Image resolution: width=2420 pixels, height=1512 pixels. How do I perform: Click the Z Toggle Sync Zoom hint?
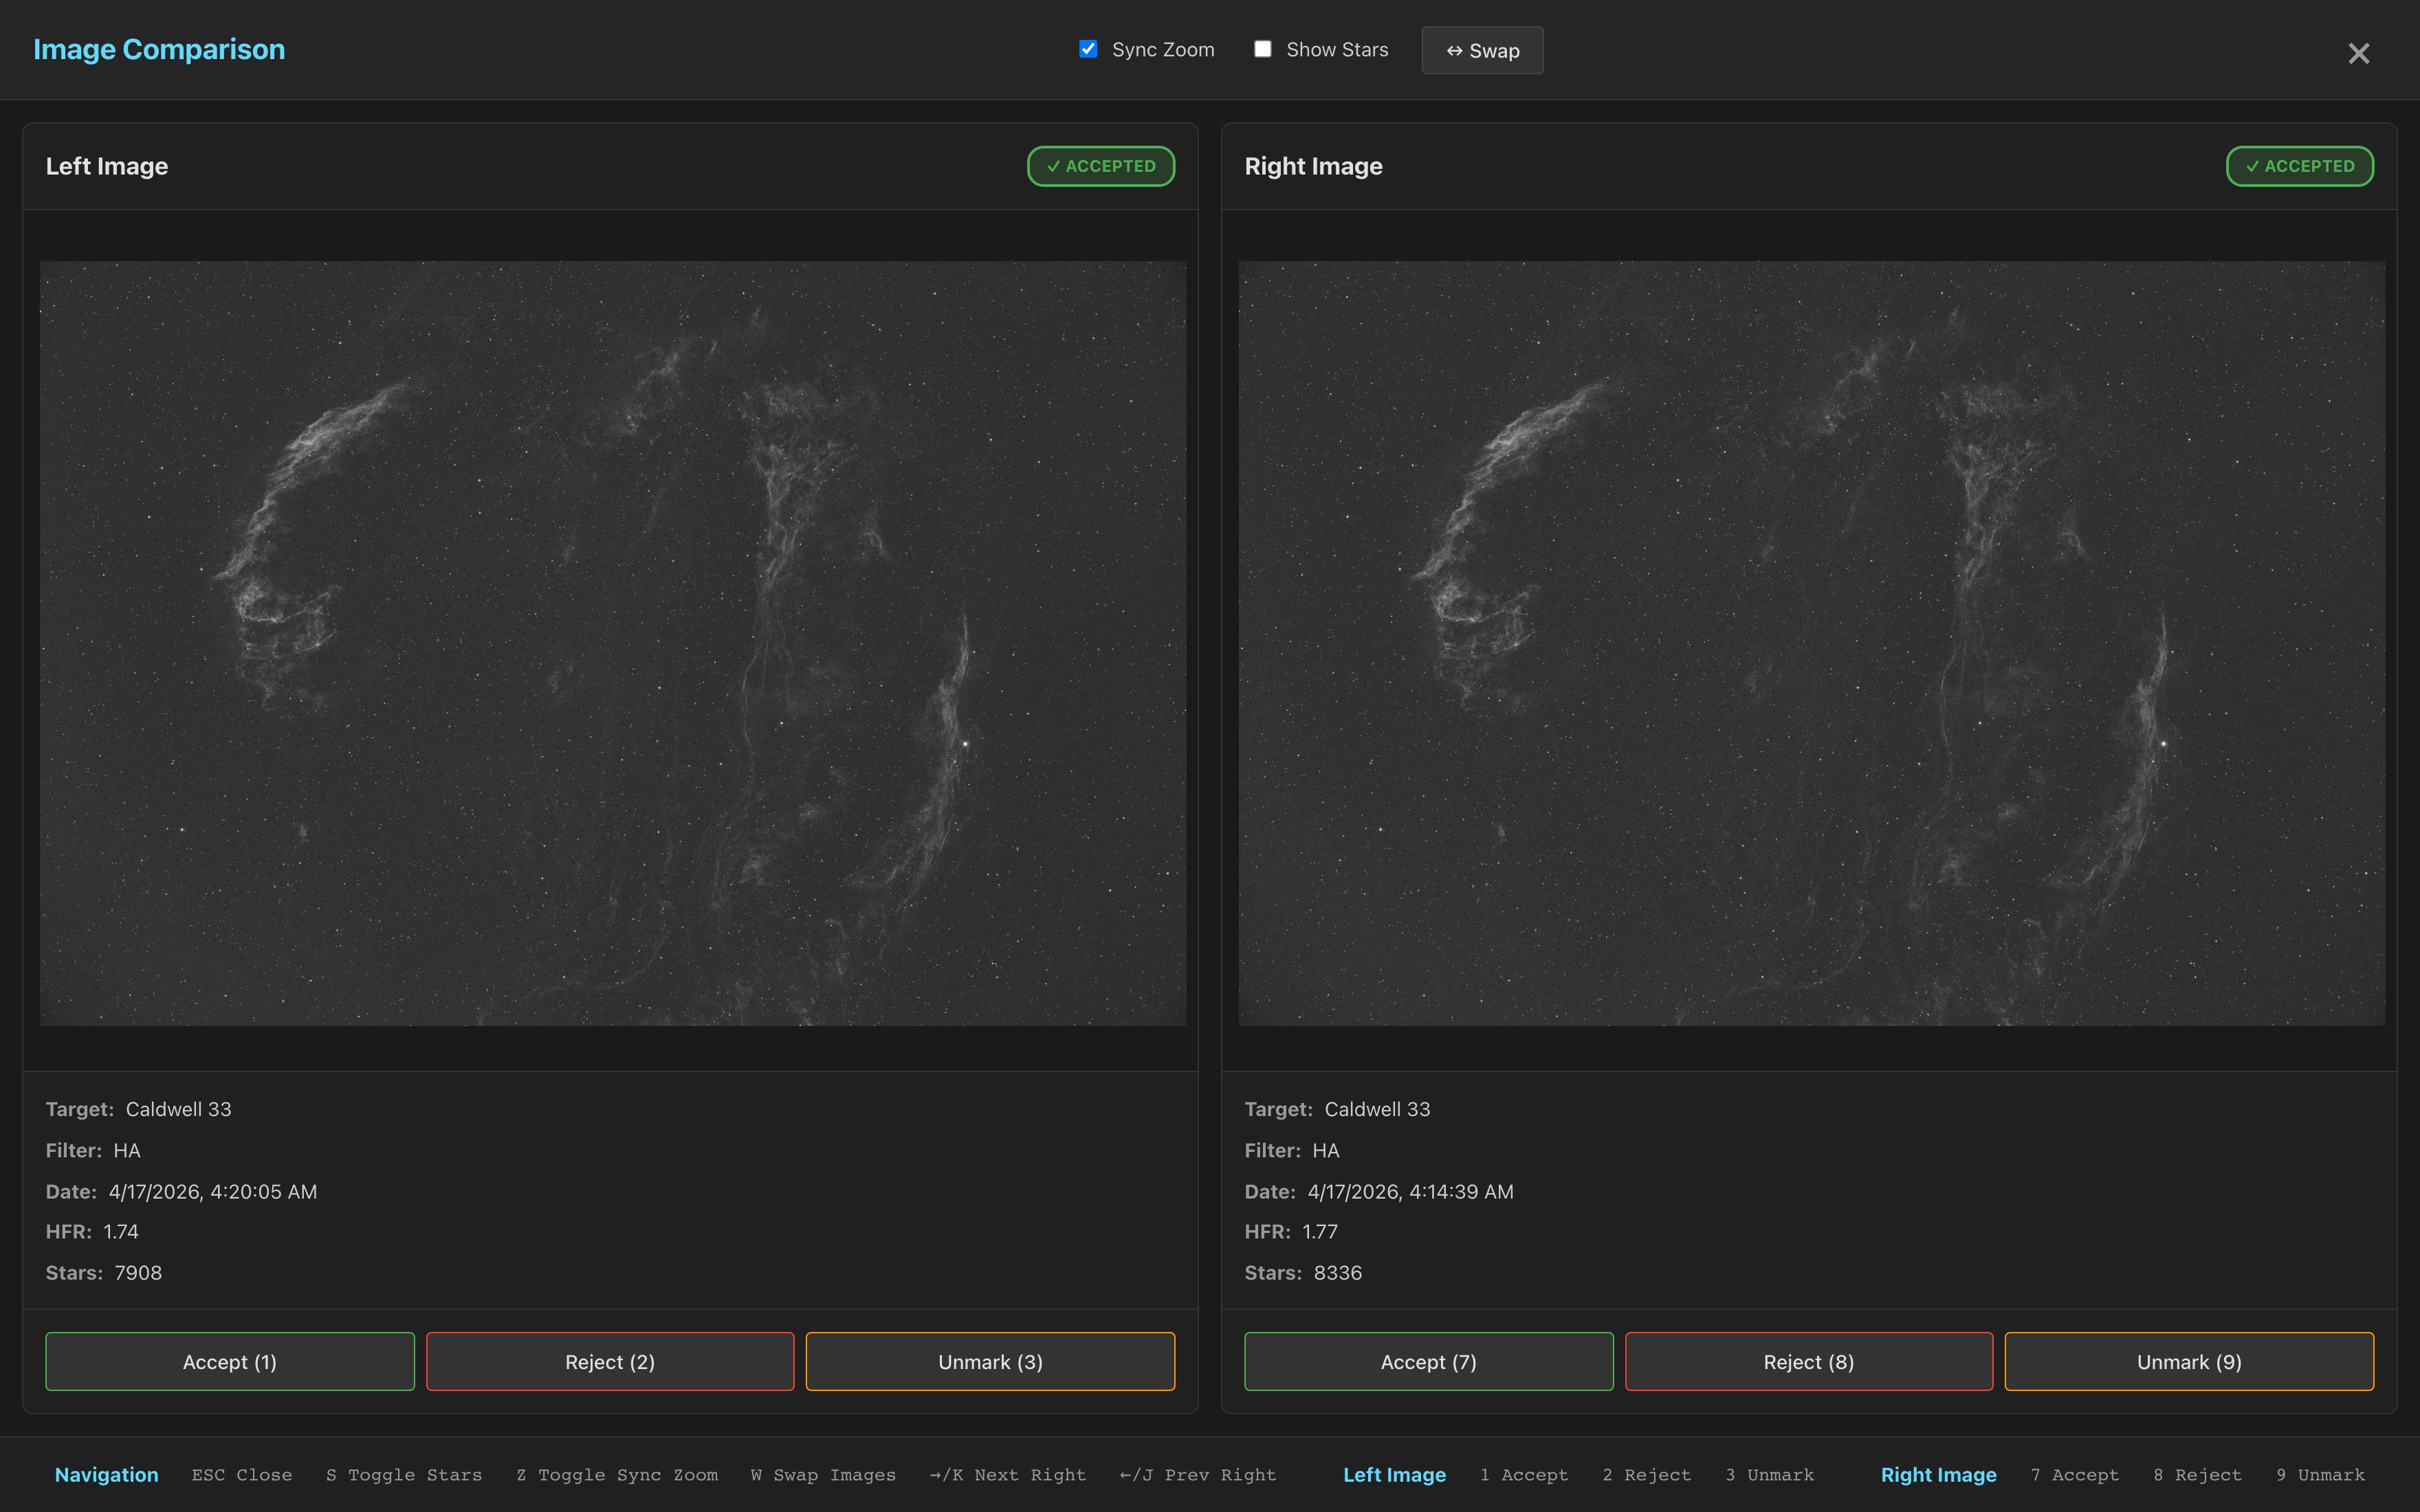(x=617, y=1474)
